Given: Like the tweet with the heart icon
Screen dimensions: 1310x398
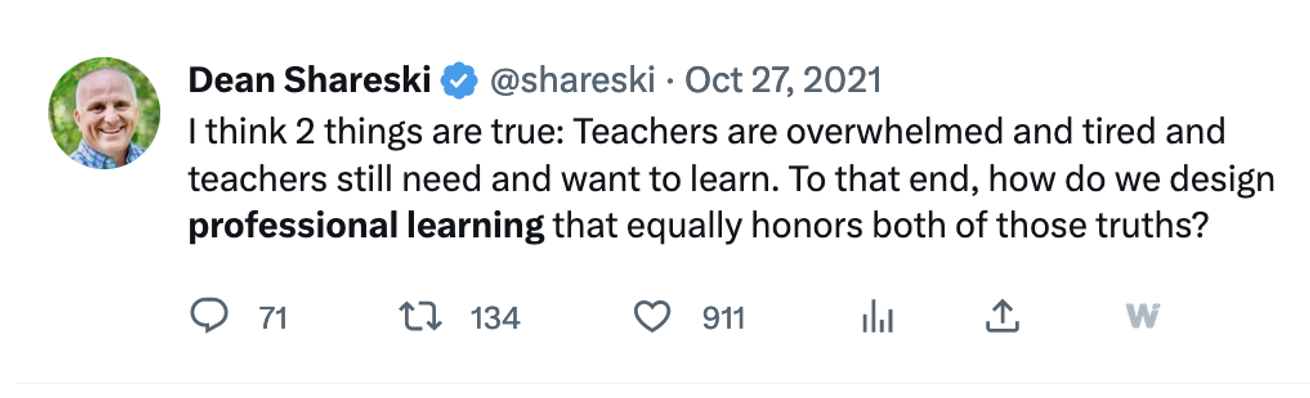Looking at the screenshot, I should point(653,318).
